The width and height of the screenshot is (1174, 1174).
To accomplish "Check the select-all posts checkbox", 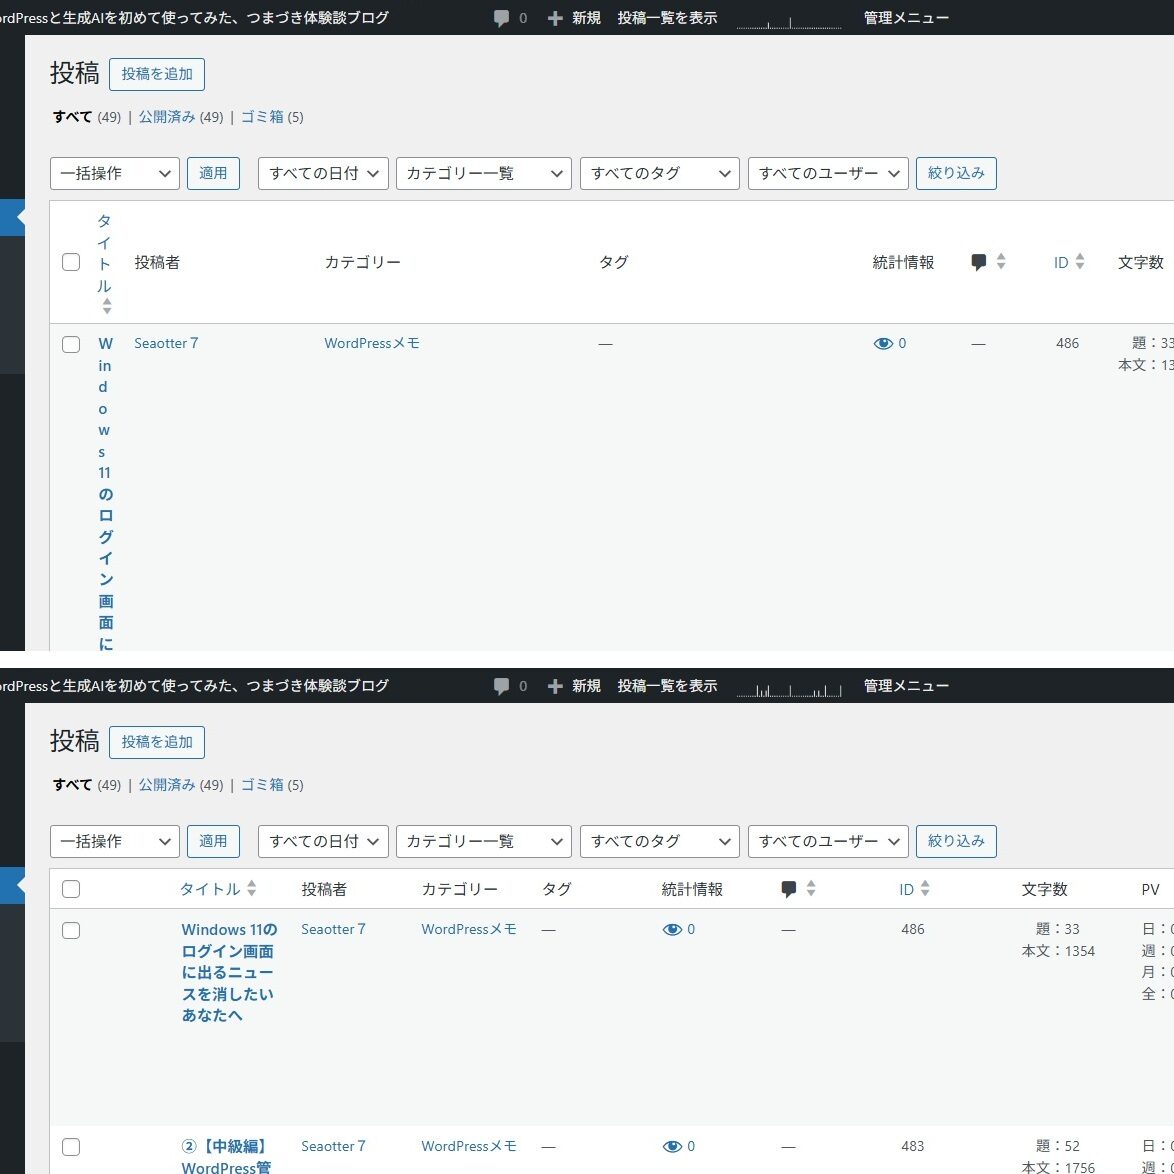I will 71,888.
